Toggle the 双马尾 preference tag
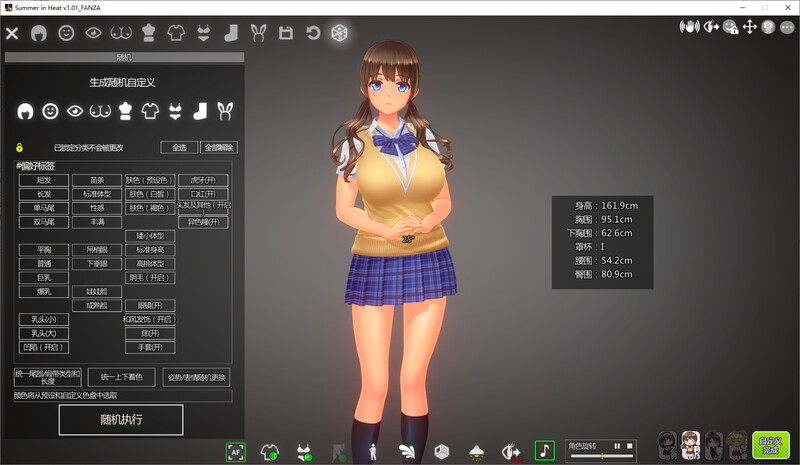 (x=44, y=222)
